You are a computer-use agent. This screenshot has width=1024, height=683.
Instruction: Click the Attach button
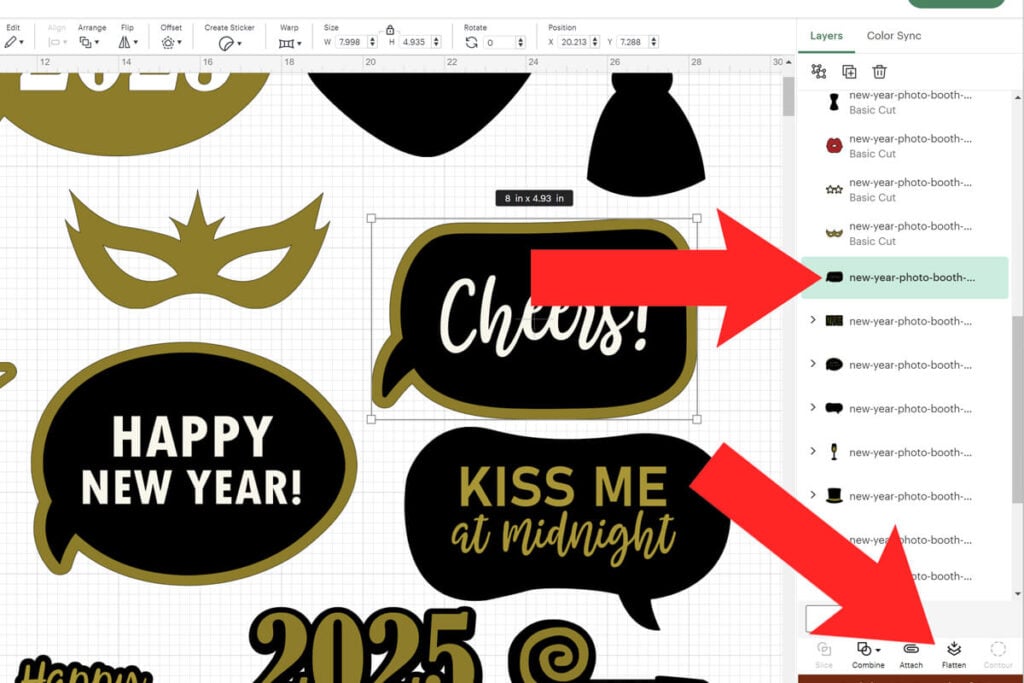coord(911,655)
